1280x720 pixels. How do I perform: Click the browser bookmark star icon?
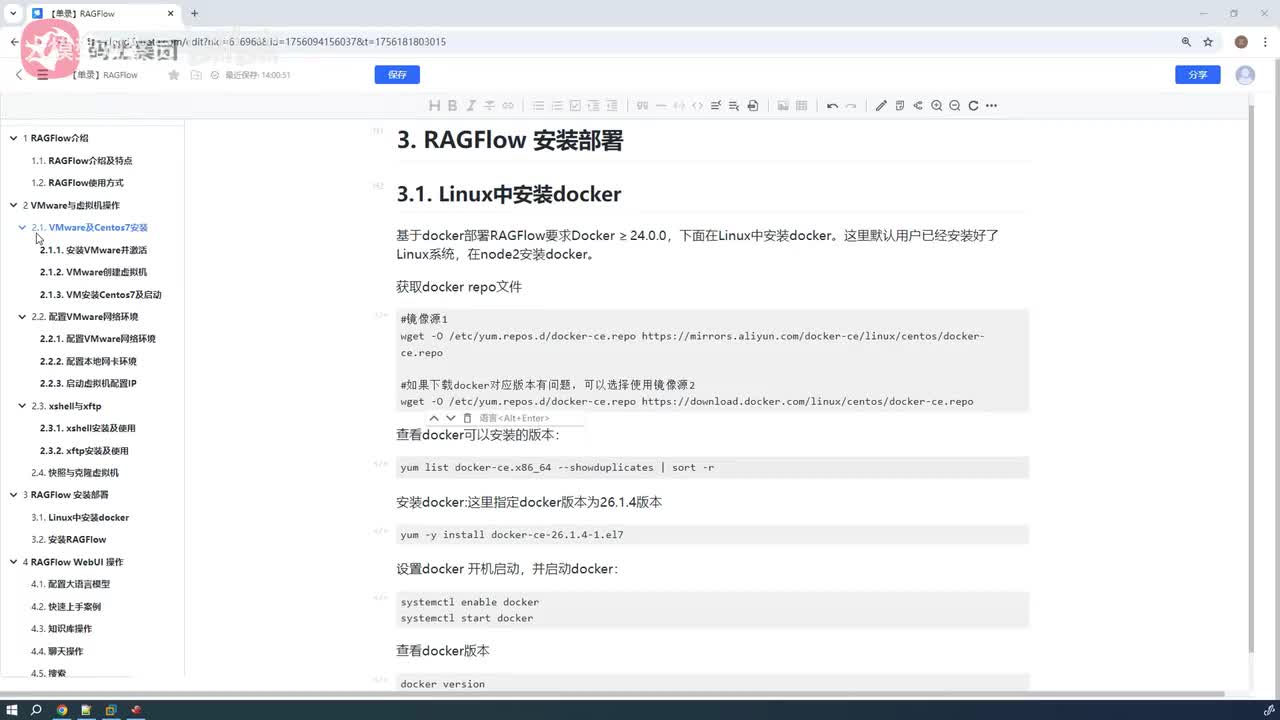pyautogui.click(x=1208, y=42)
